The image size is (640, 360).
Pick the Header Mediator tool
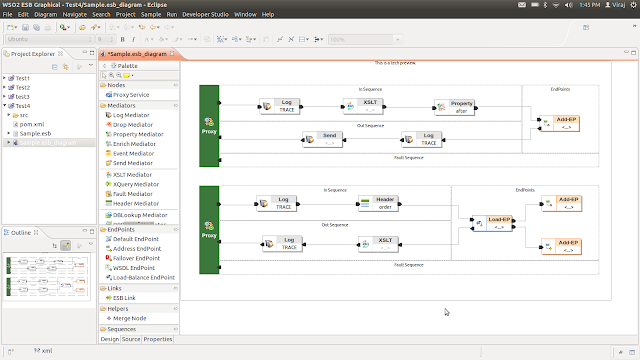(132, 203)
